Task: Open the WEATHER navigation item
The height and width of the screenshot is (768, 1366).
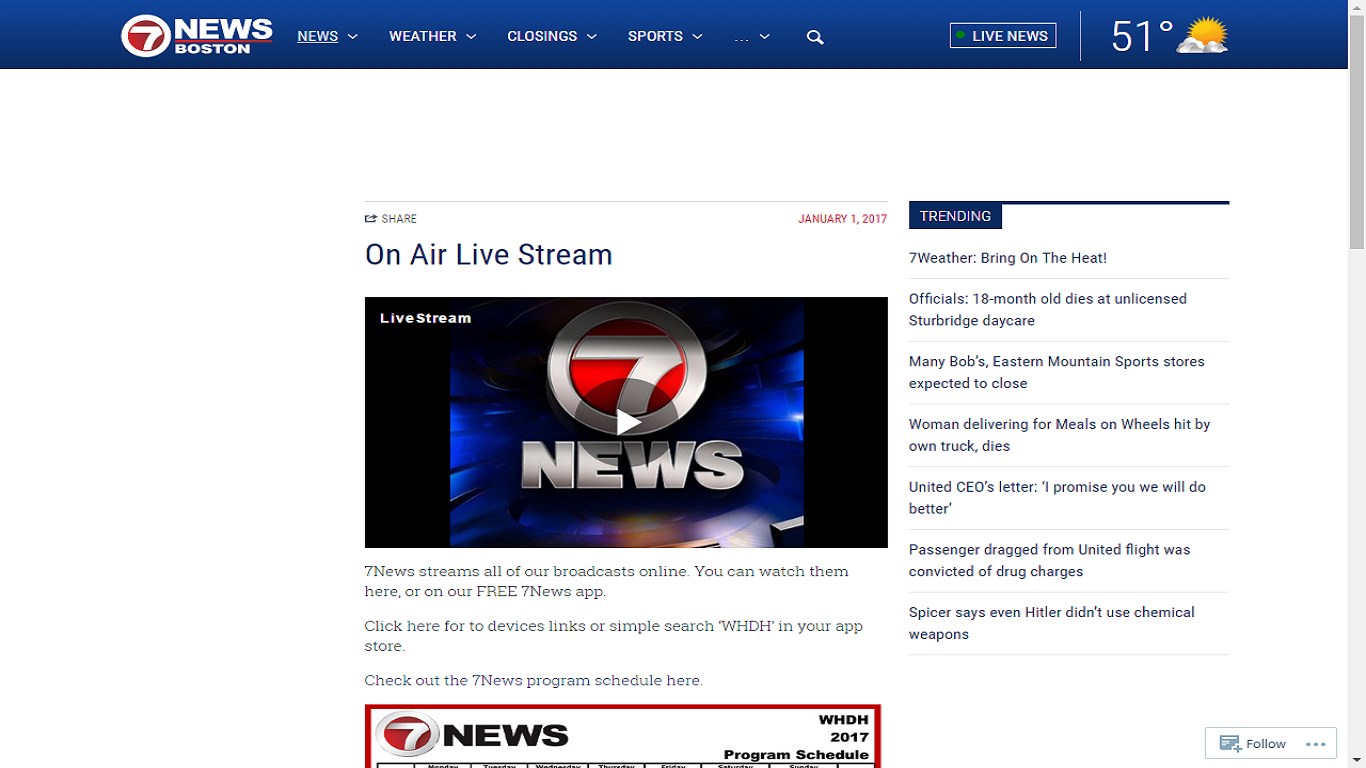Action: pyautogui.click(x=422, y=36)
